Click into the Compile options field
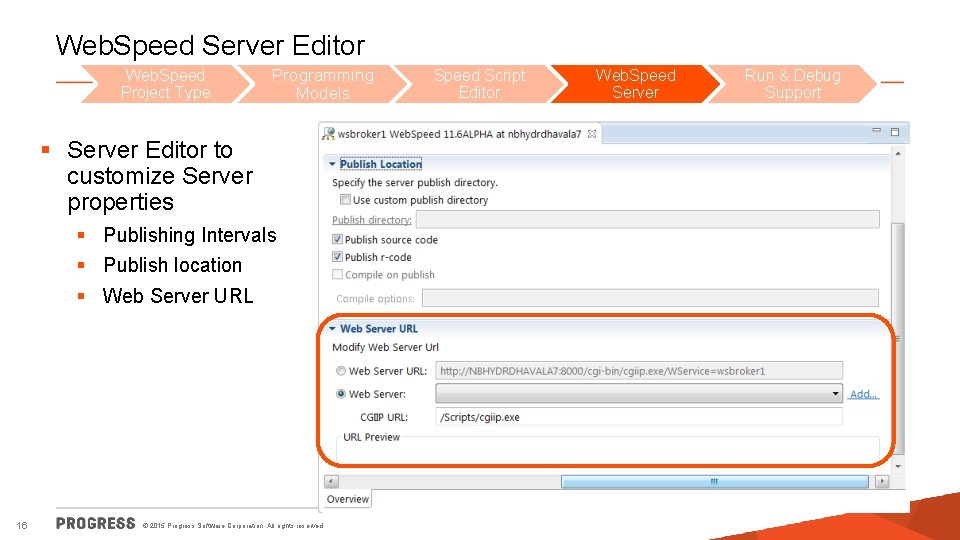The width and height of the screenshot is (960, 540). [x=650, y=298]
